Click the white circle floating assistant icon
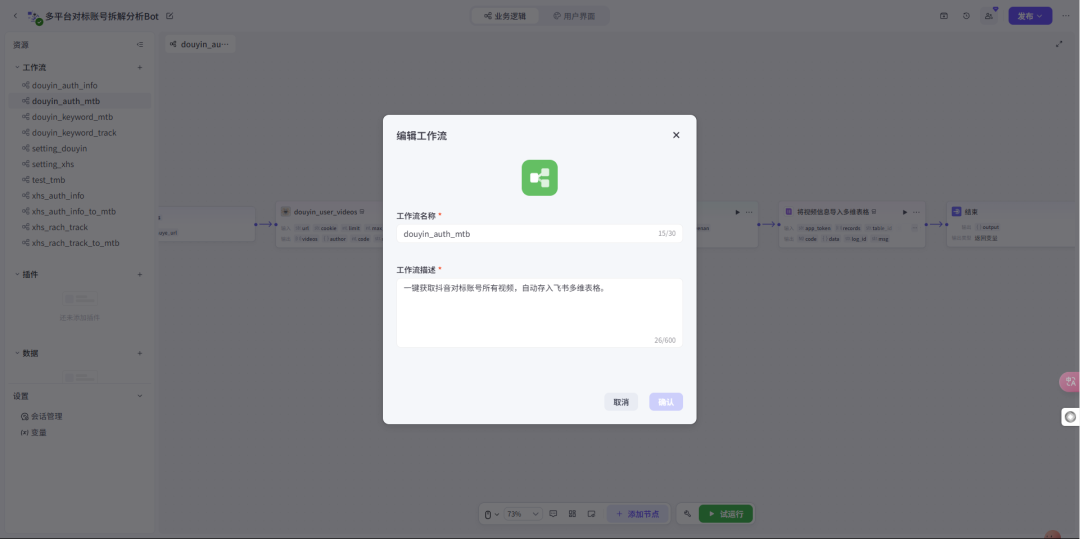Viewport: 1080px width, 539px height. click(x=1070, y=416)
